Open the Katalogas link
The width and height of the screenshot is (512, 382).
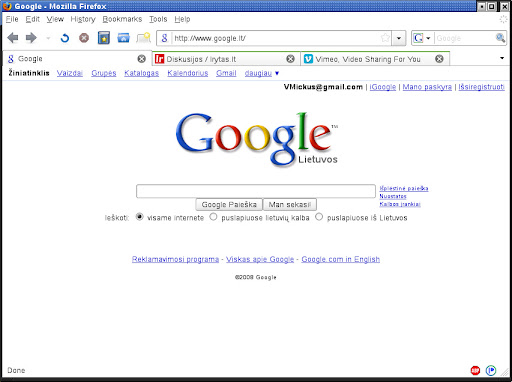point(141,73)
